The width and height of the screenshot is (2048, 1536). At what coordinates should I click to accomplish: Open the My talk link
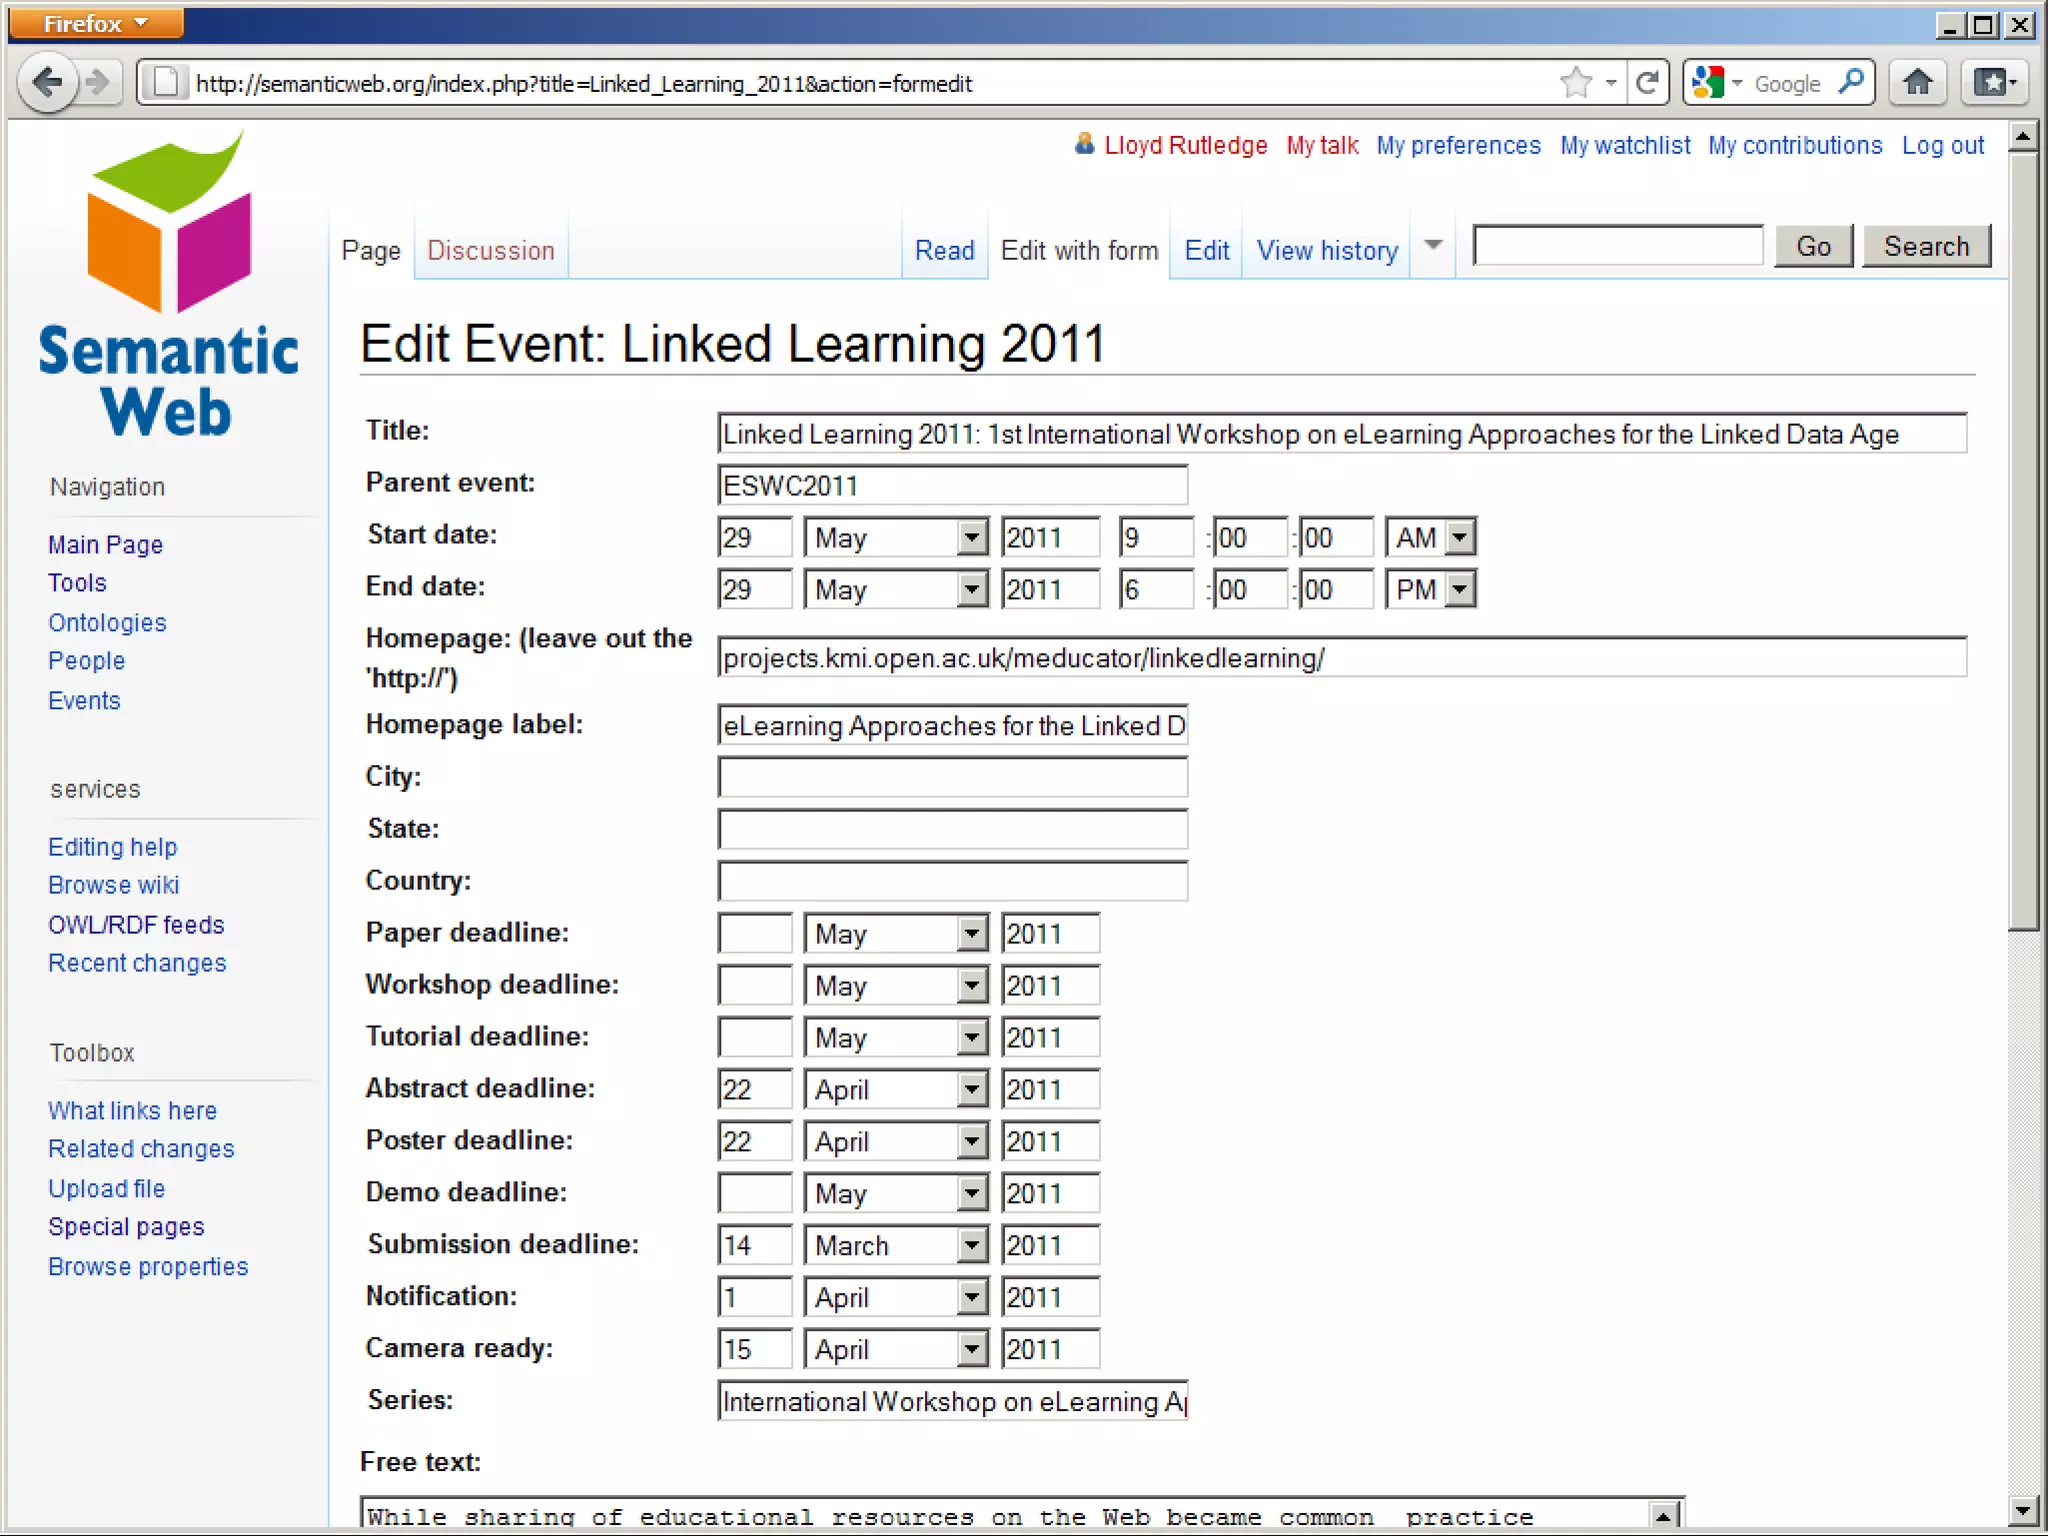1322,145
